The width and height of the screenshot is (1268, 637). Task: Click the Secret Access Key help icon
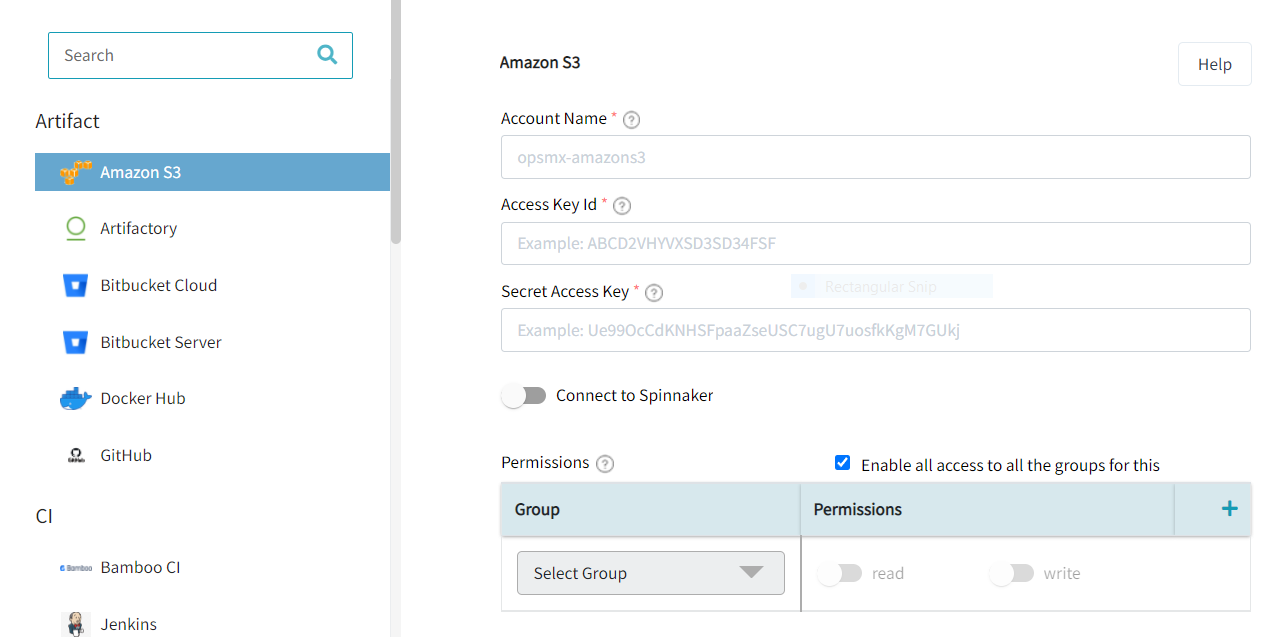[x=653, y=292]
